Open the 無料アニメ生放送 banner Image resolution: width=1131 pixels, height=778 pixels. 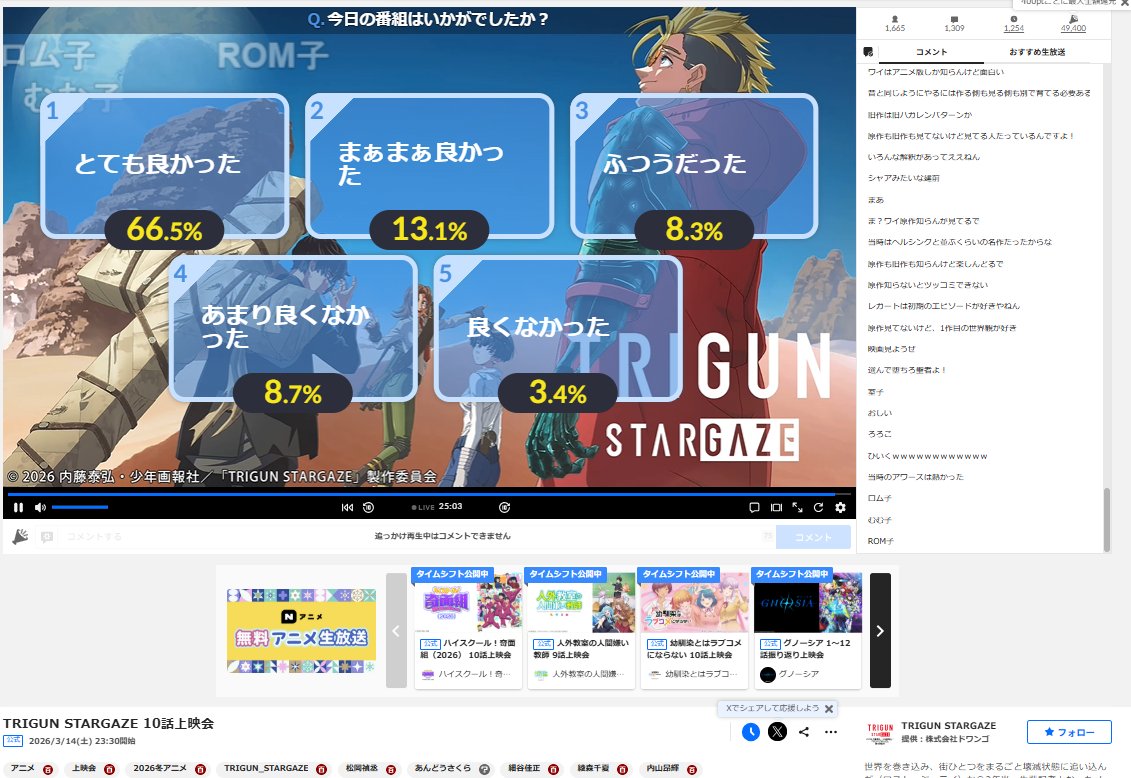tap(302, 631)
